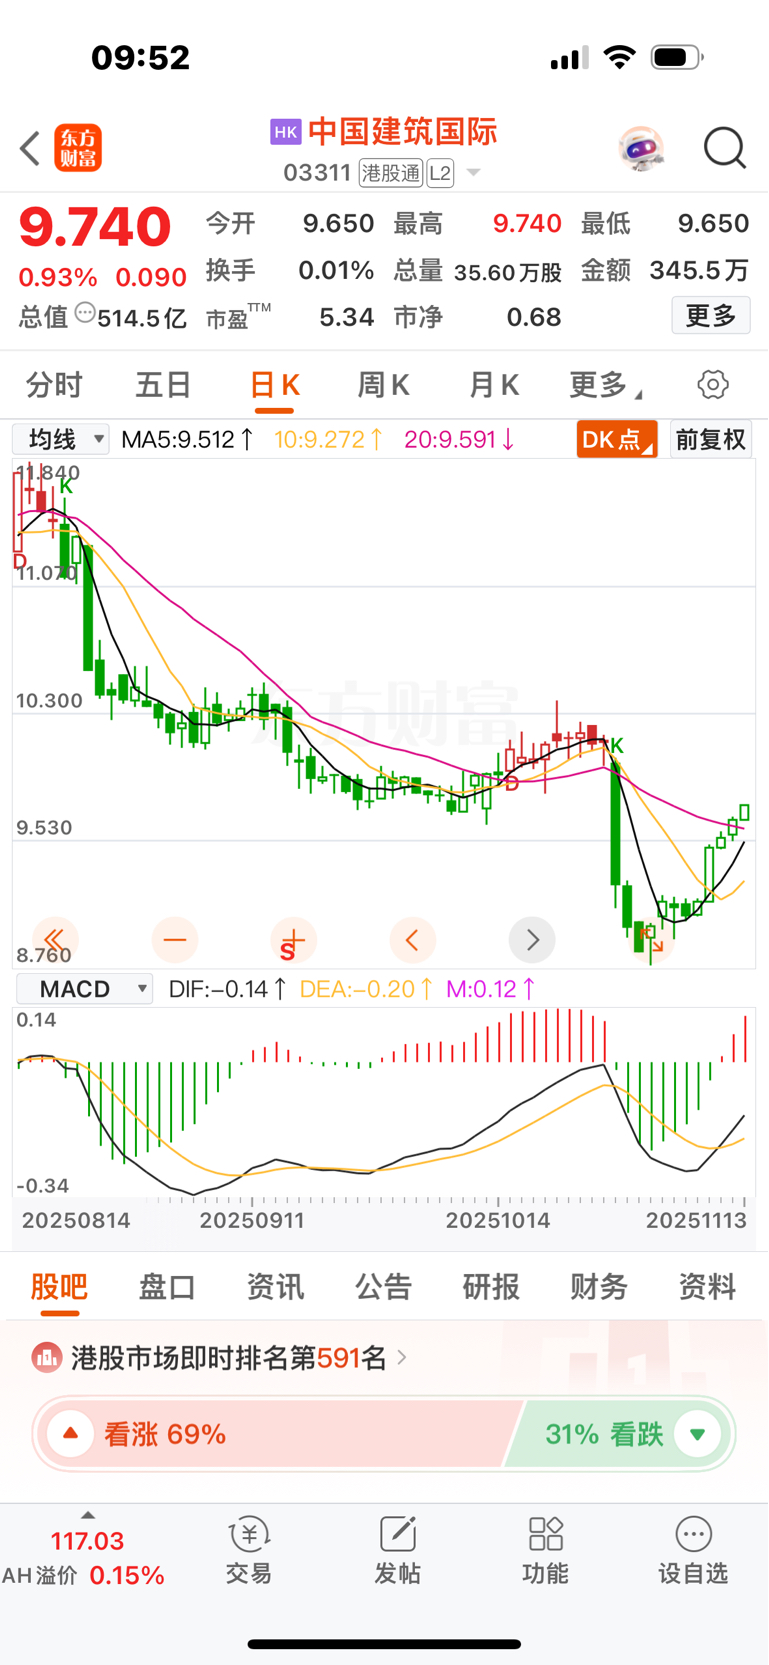The image size is (769, 1665).
Task: Open the 前复权 adjustment selector
Action: tap(710, 439)
